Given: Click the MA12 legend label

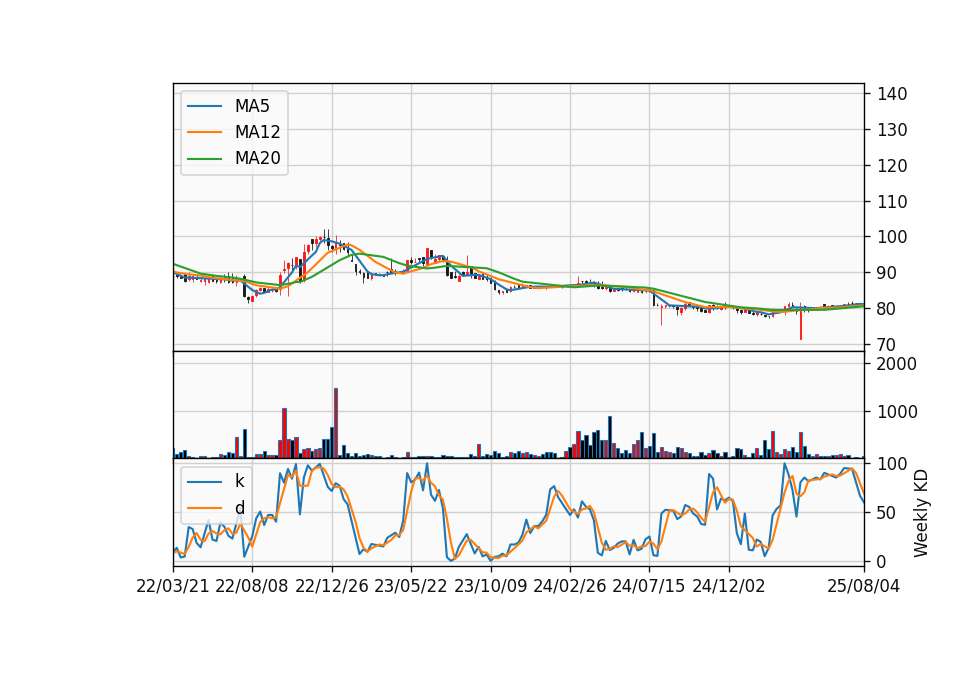Looking at the screenshot, I should 257,132.
